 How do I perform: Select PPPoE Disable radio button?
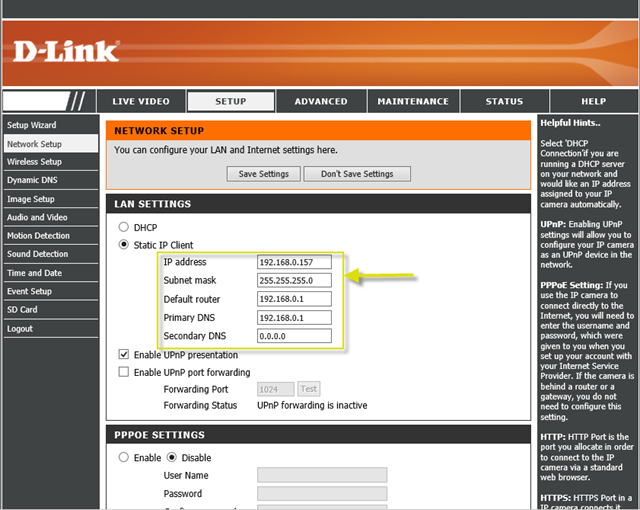click(x=172, y=457)
